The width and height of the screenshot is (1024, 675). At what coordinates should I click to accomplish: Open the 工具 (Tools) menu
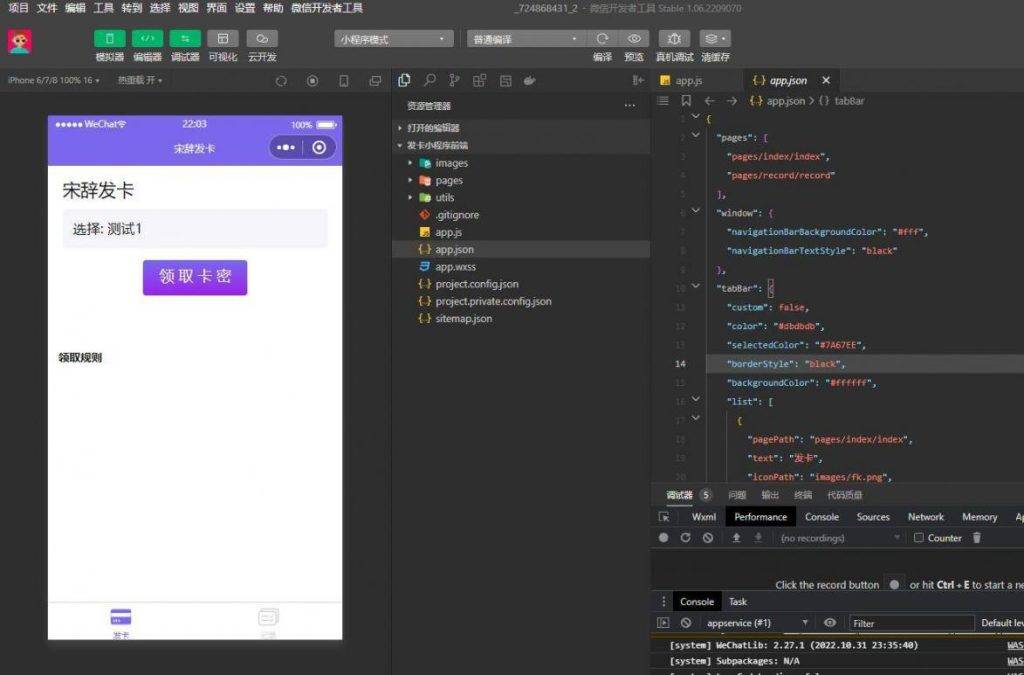(x=103, y=7)
